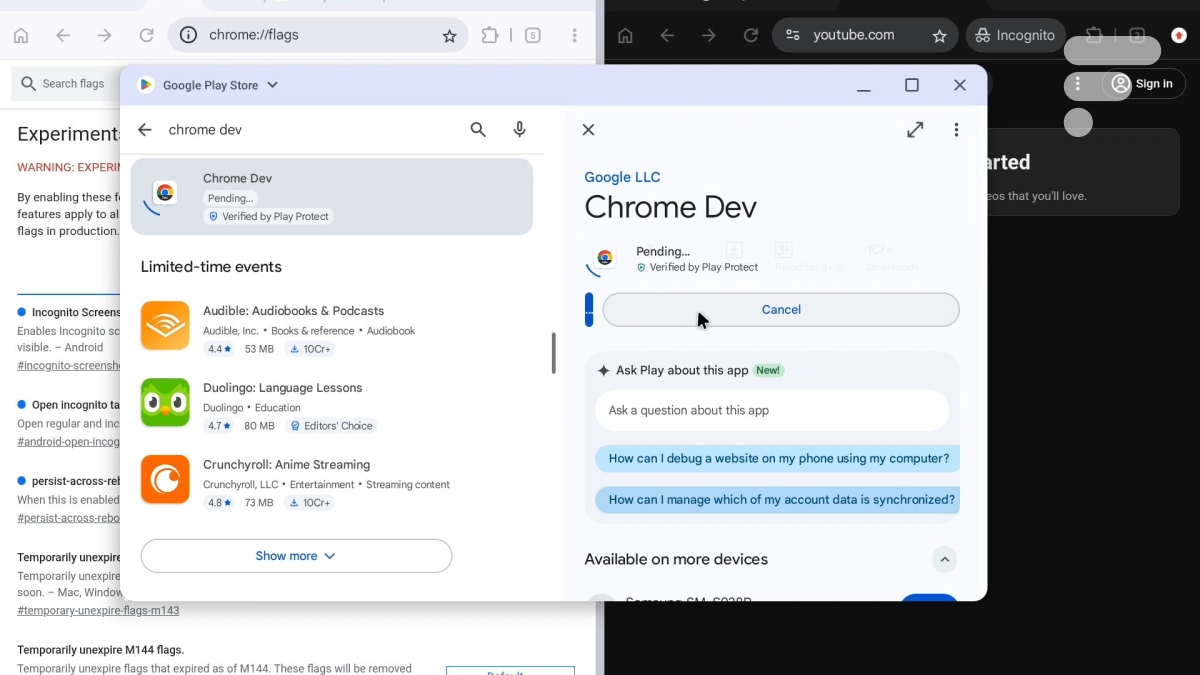Open the Google LLC developer link

coord(622,177)
